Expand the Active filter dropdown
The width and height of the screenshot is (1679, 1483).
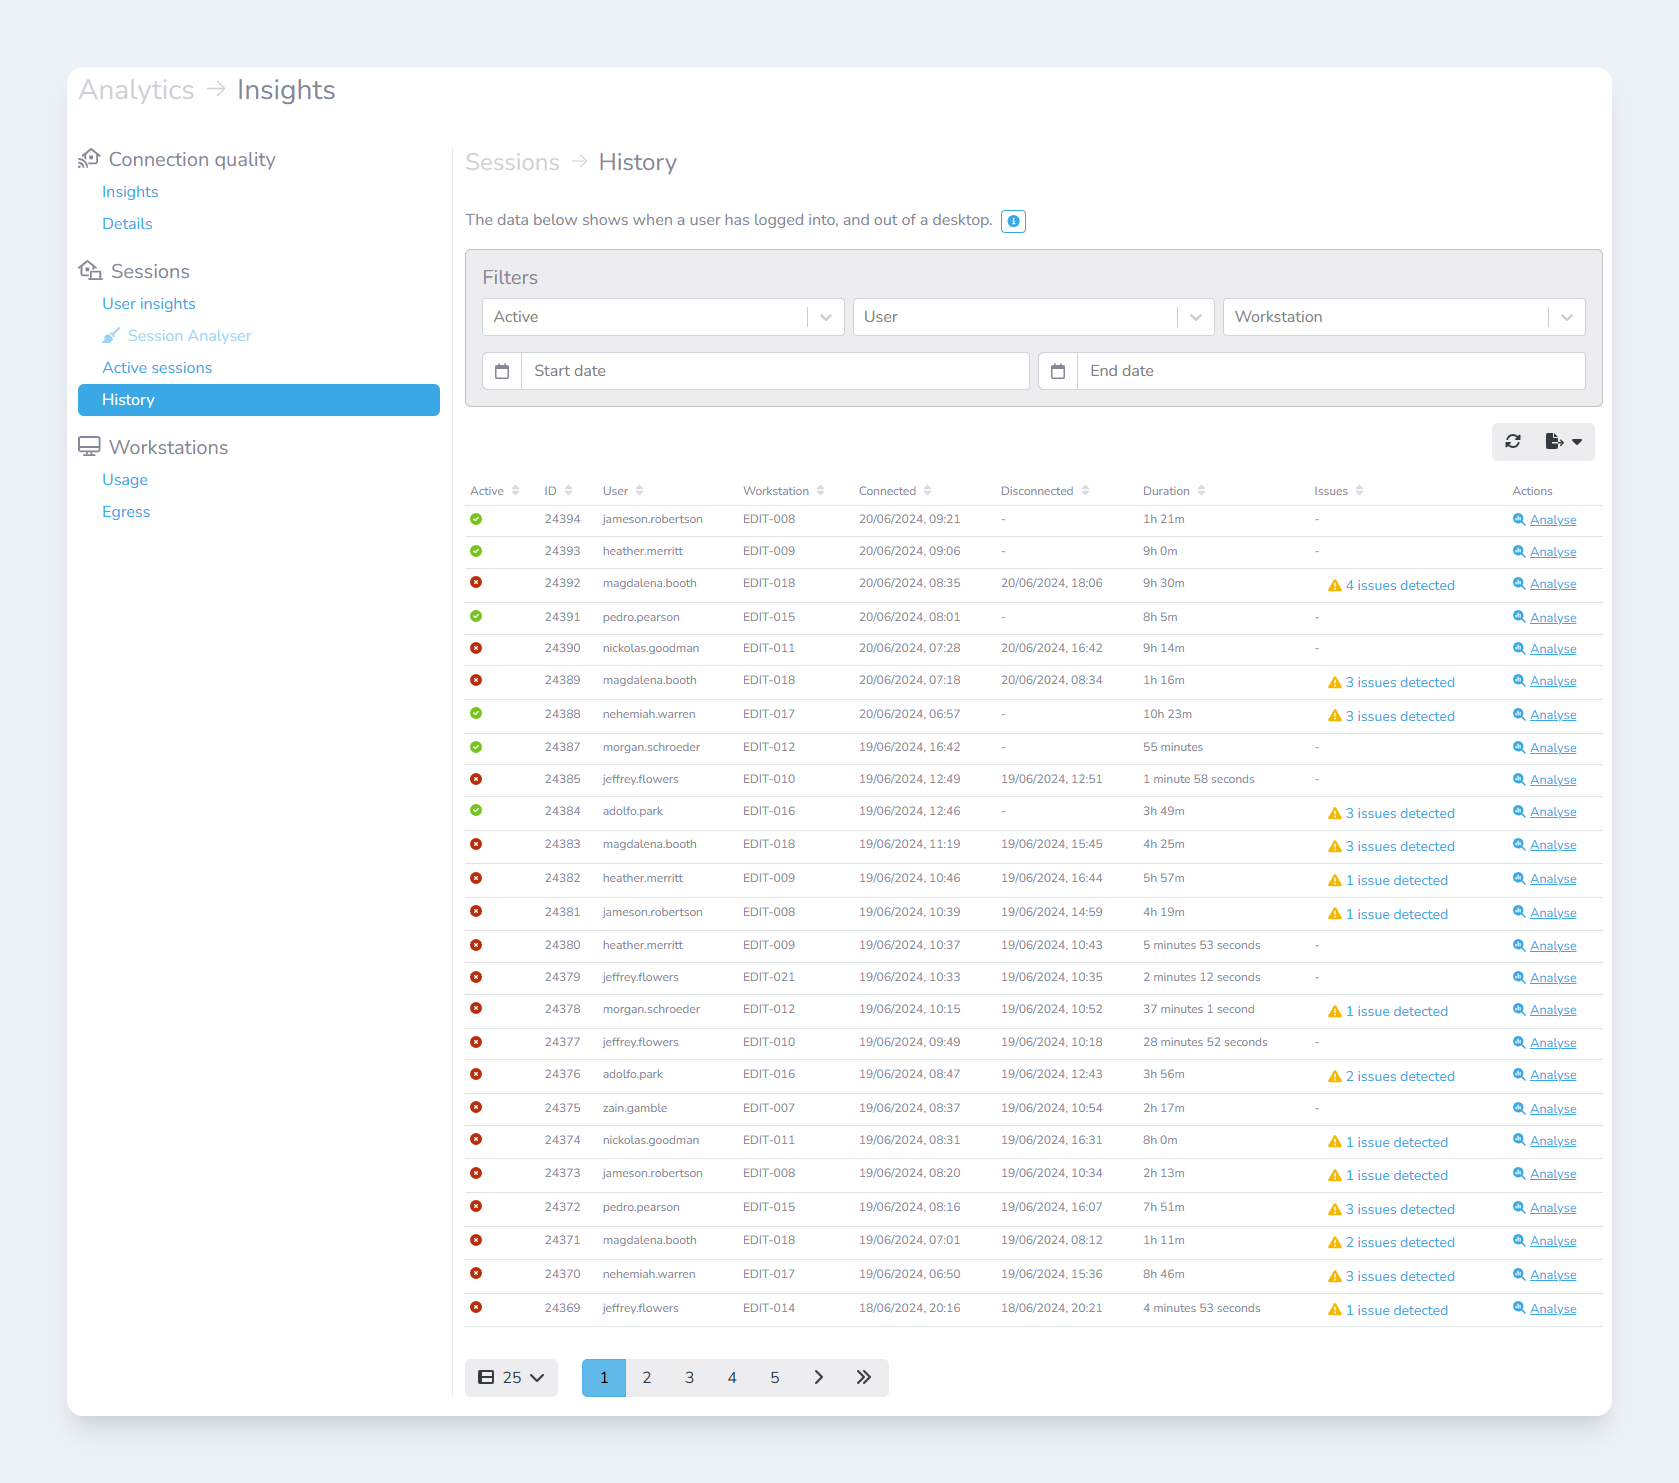click(826, 317)
